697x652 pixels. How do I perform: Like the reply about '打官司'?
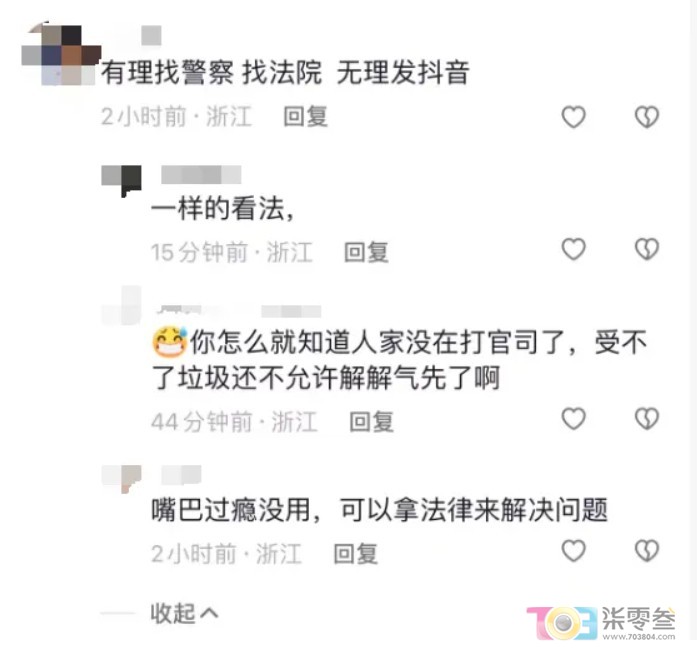click(573, 419)
